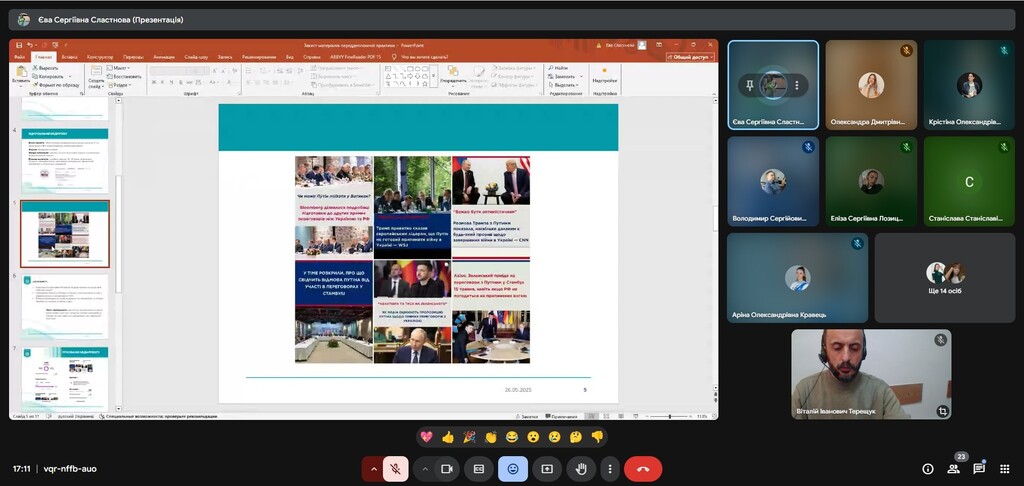Open the meeting chat panel
The height and width of the screenshot is (486, 1024).
(979, 468)
